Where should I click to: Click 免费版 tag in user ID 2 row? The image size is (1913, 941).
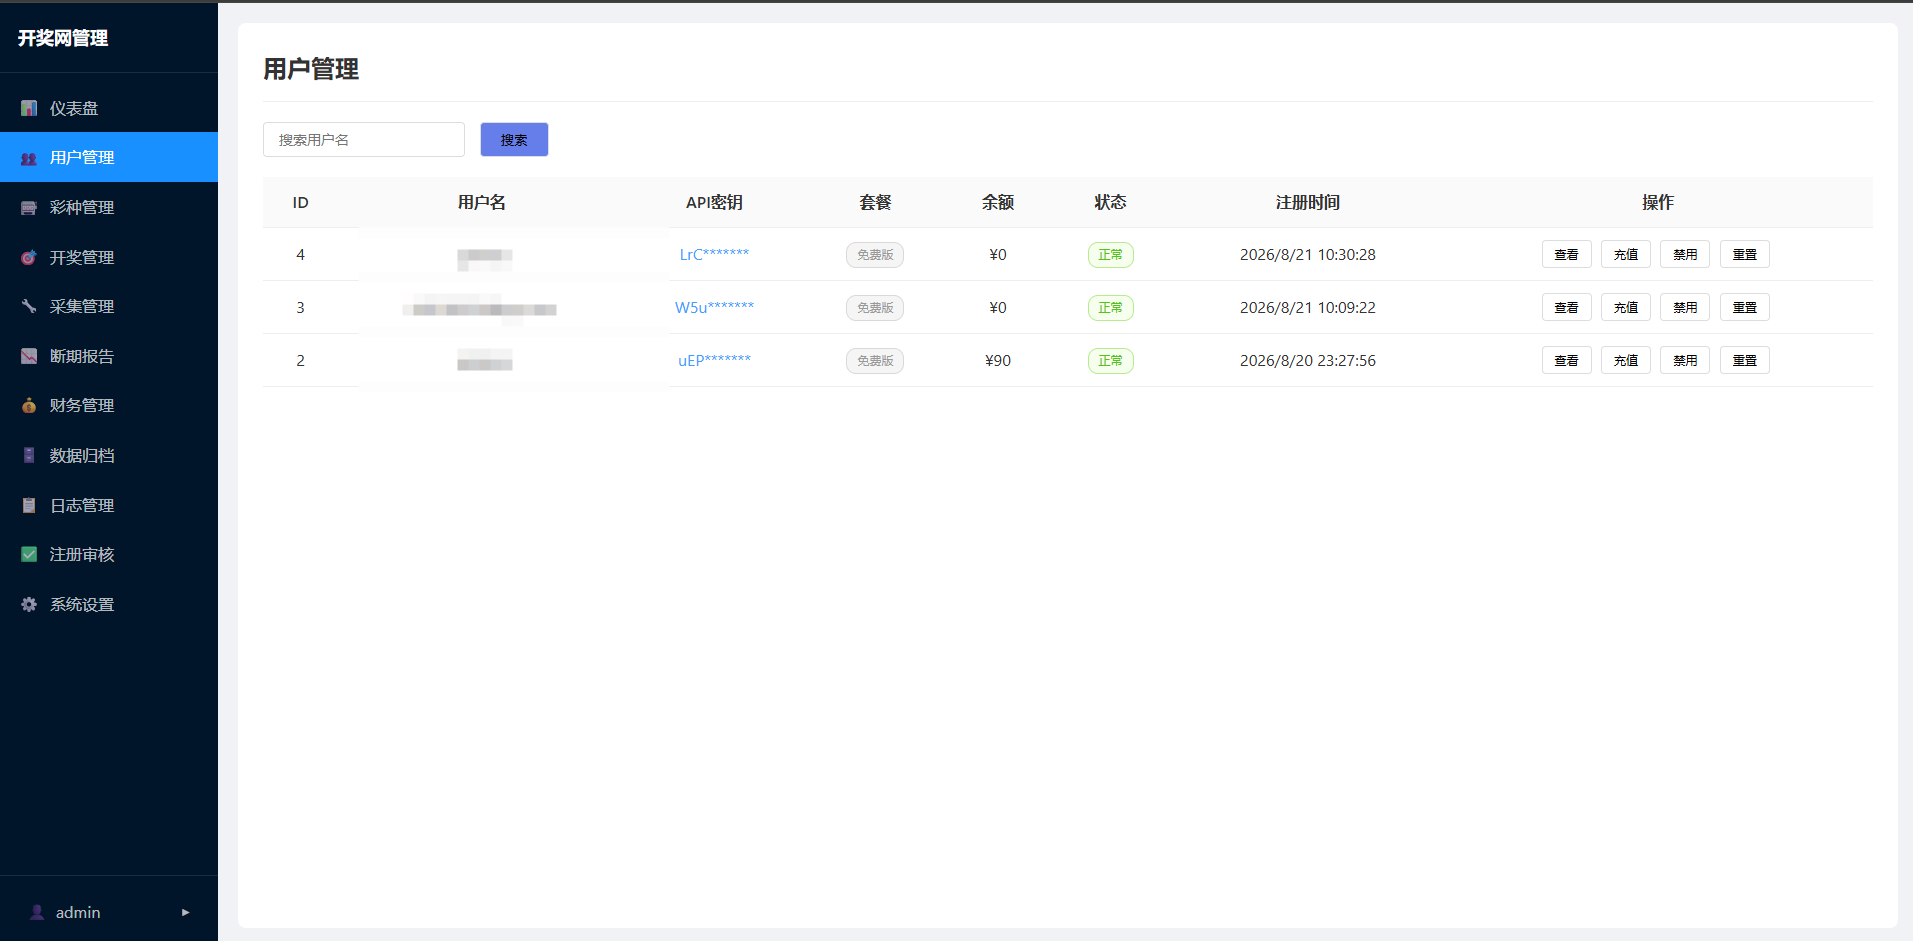pos(875,361)
